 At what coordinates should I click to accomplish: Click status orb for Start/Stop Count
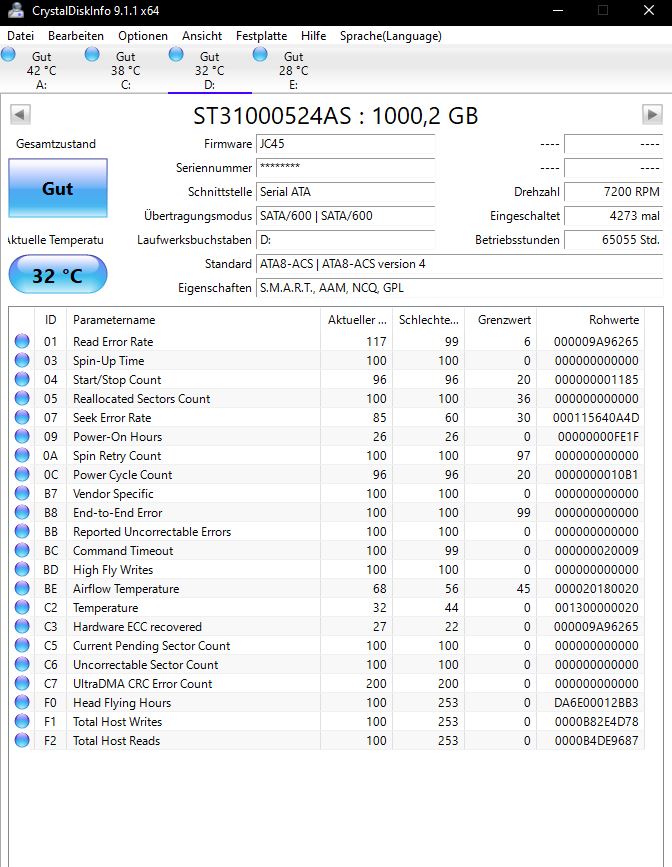(x=22, y=380)
